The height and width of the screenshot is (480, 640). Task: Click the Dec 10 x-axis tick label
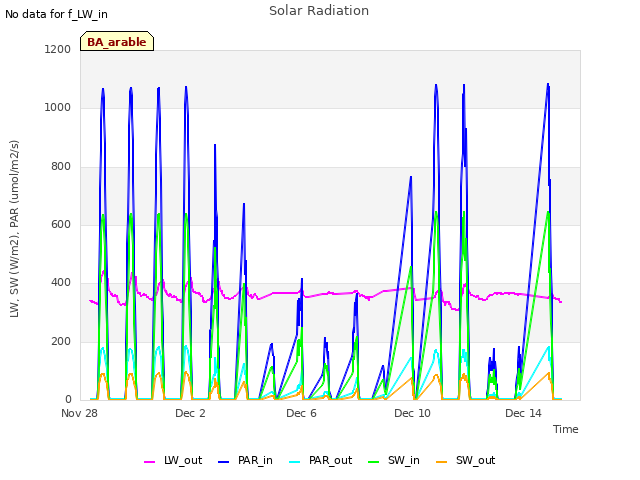coord(412,413)
